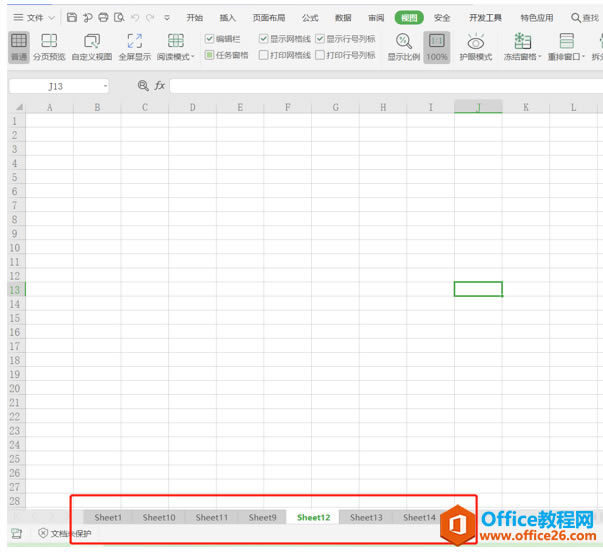Switch to the 数据 tab
The image size is (603, 553).
tap(343, 18)
